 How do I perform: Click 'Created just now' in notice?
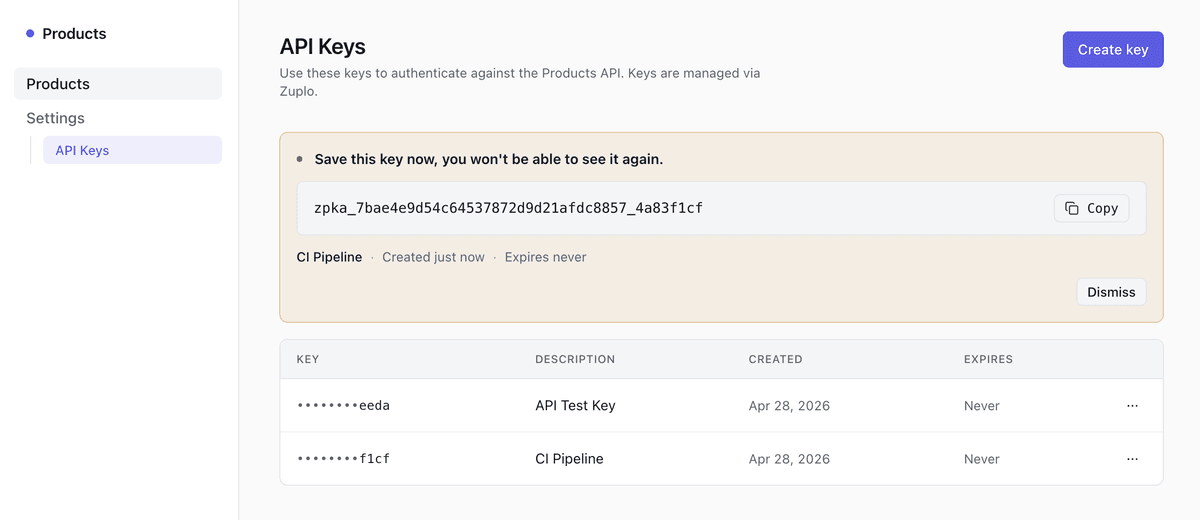[x=433, y=257]
